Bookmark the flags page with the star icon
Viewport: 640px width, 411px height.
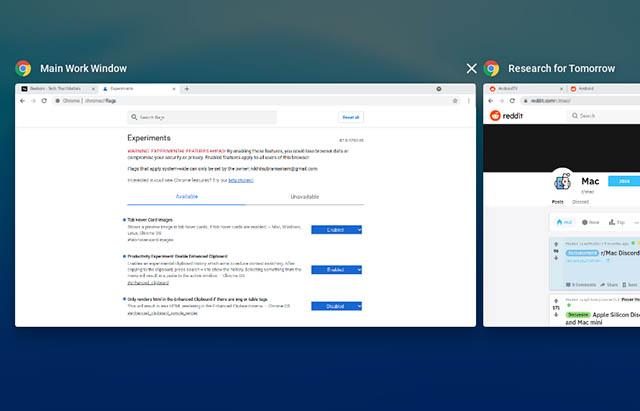(x=455, y=100)
